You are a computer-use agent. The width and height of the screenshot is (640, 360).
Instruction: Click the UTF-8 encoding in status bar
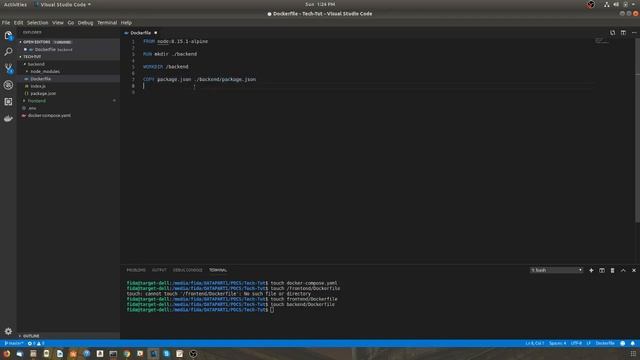click(576, 343)
